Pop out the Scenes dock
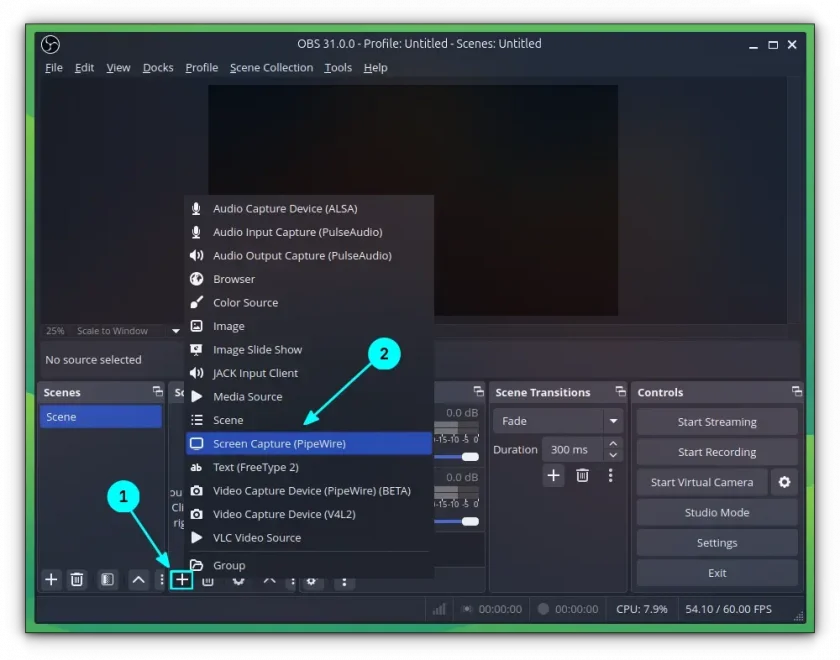This screenshot has height=660, width=840. click(158, 392)
